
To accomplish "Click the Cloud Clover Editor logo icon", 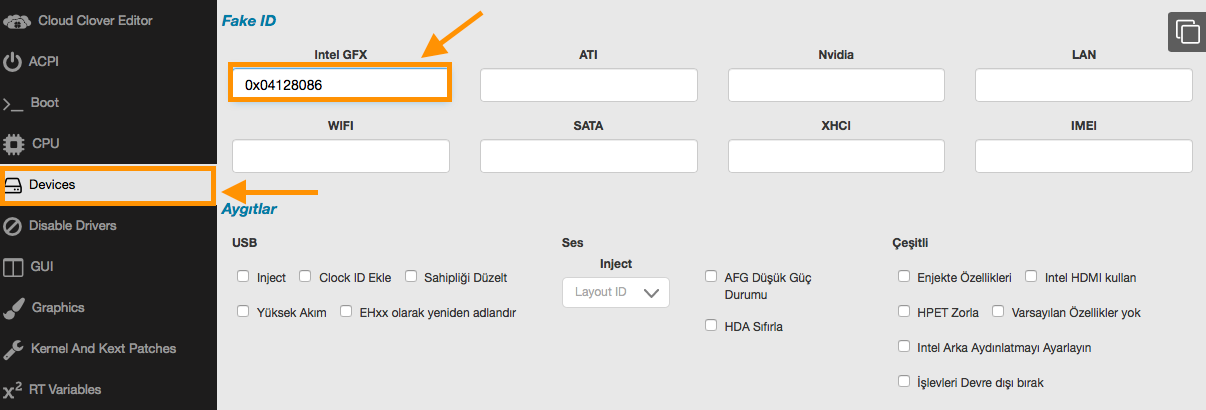I will (x=17, y=19).
